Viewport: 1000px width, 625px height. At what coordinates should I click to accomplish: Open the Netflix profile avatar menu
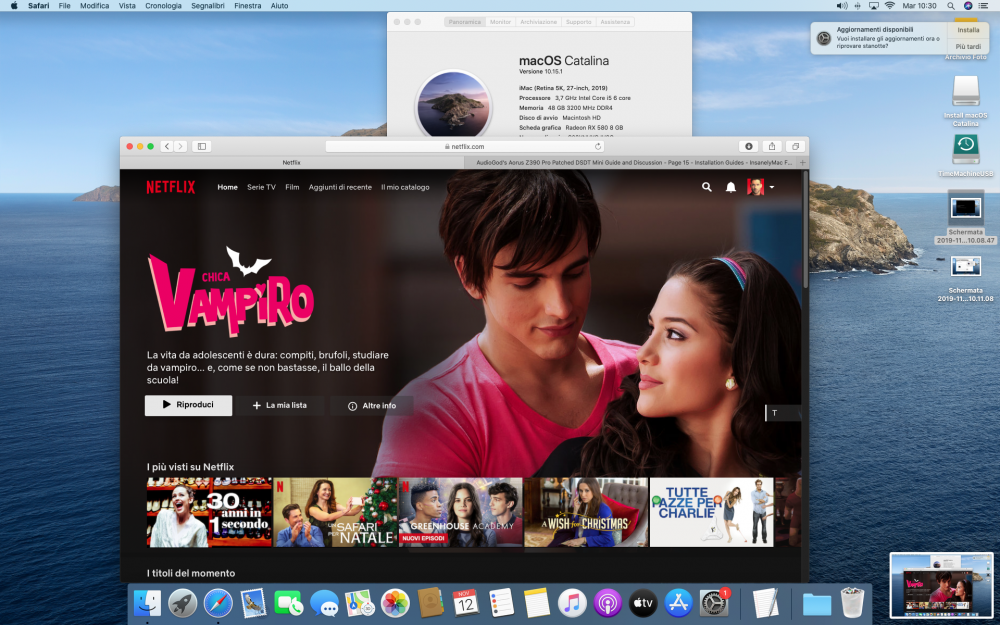tap(760, 187)
